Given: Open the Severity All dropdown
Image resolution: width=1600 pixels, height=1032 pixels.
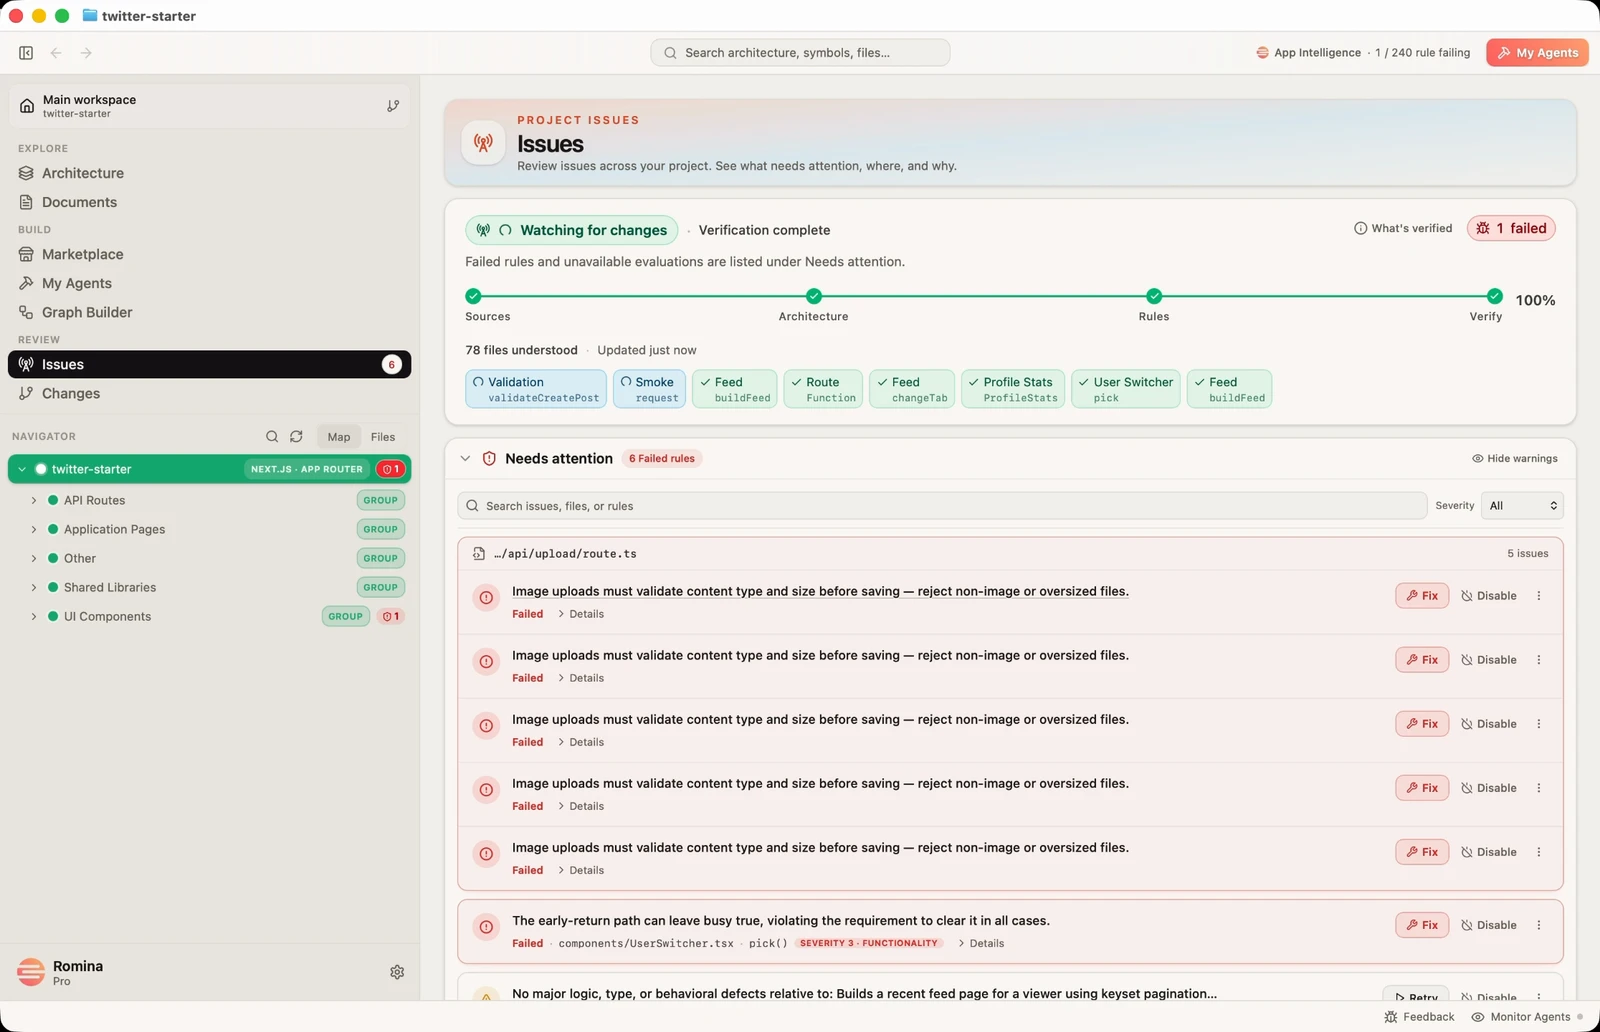Looking at the screenshot, I should (1522, 506).
